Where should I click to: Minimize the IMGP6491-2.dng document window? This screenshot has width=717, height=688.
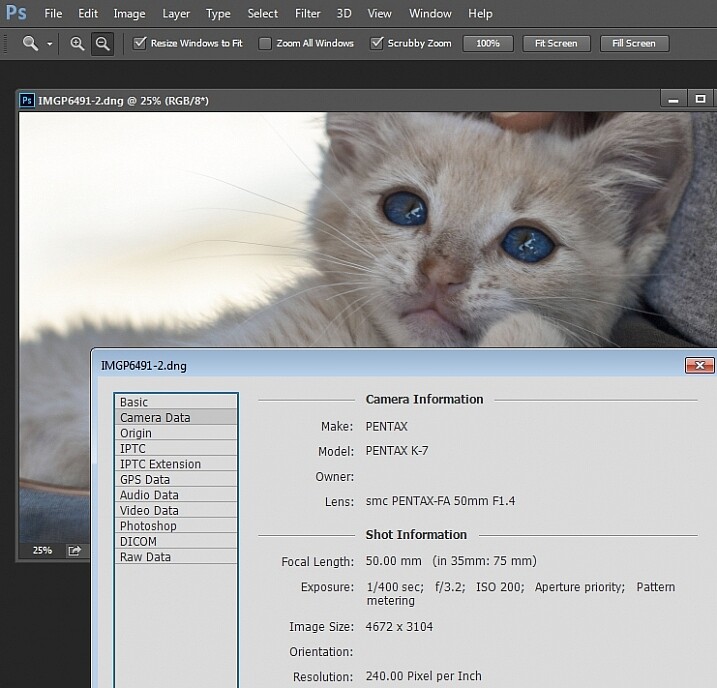[673, 99]
